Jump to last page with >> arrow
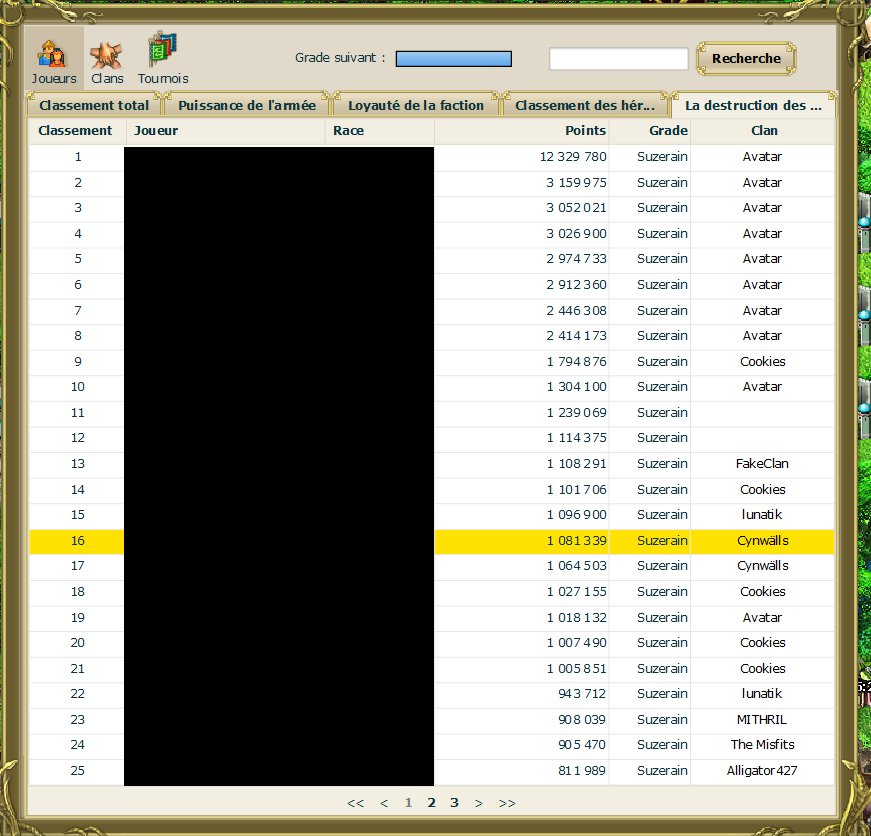The image size is (871, 836). 507,802
